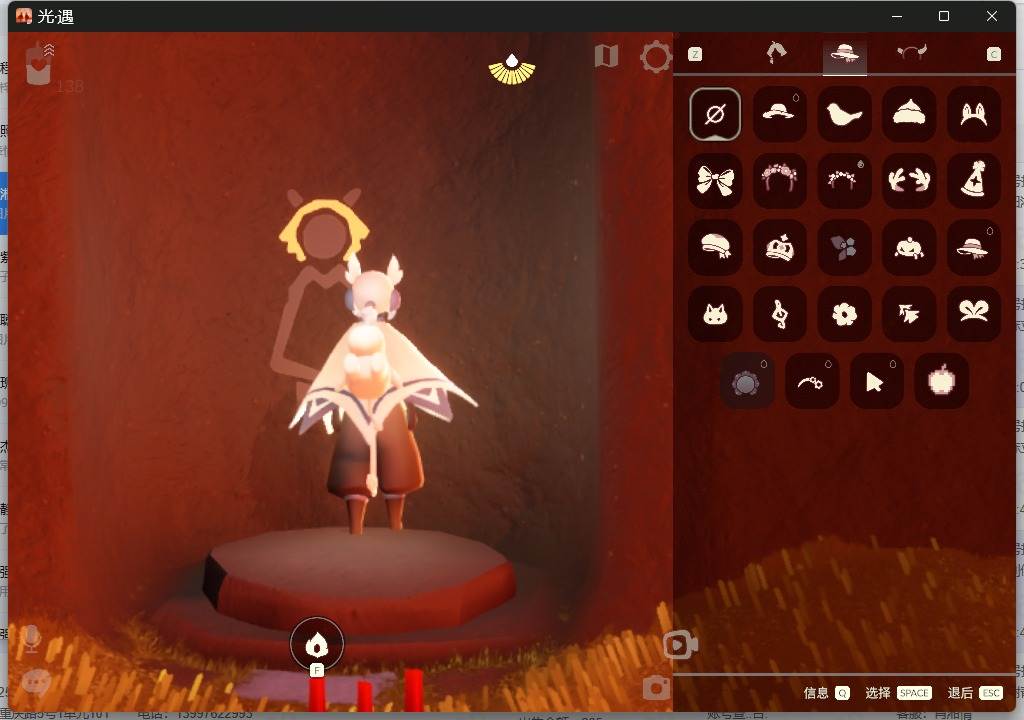
Task: Open the map icon
Action: [606, 56]
